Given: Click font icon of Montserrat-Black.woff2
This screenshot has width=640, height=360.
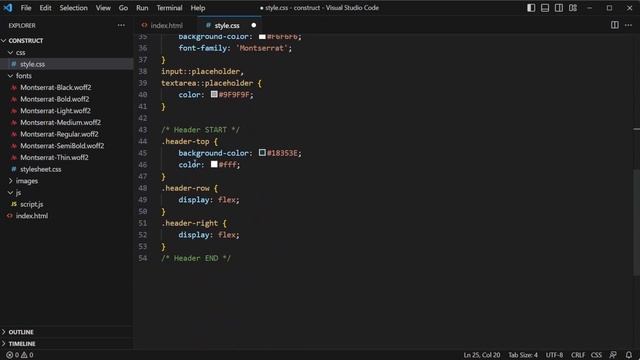Looking at the screenshot, I should (x=14, y=87).
